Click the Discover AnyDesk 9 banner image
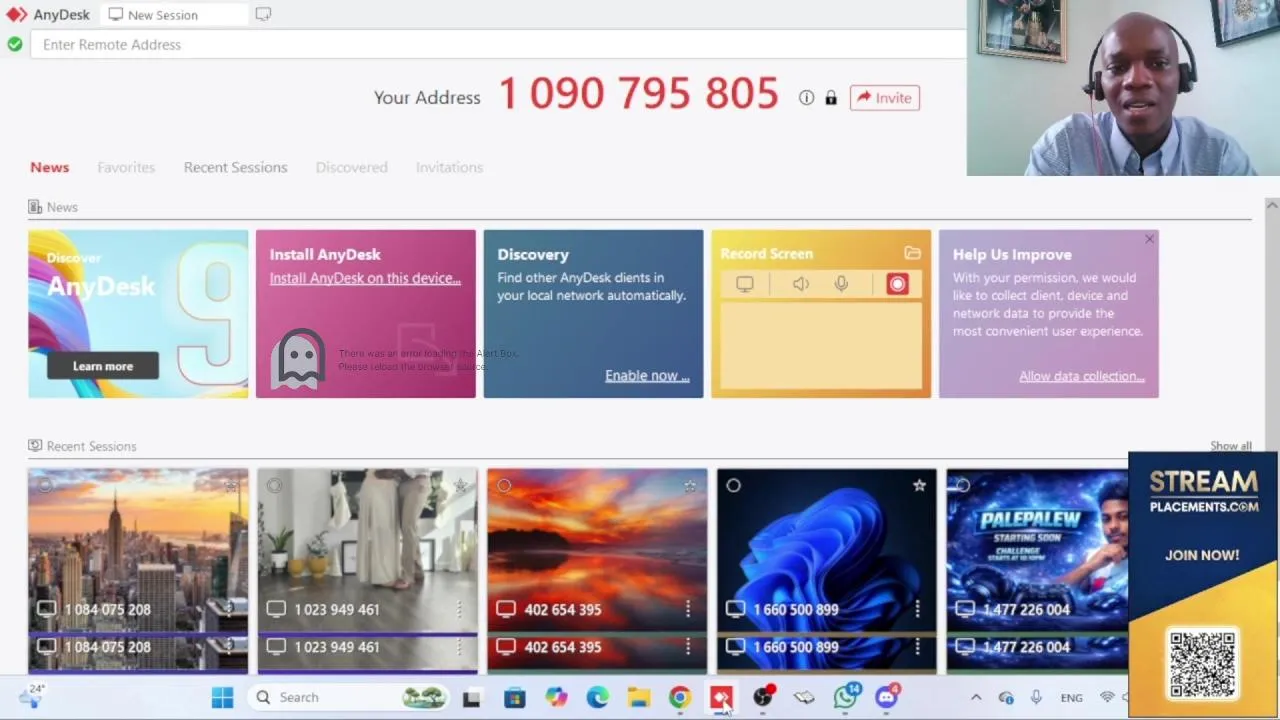Viewport: 1280px width, 720px height. click(x=138, y=314)
